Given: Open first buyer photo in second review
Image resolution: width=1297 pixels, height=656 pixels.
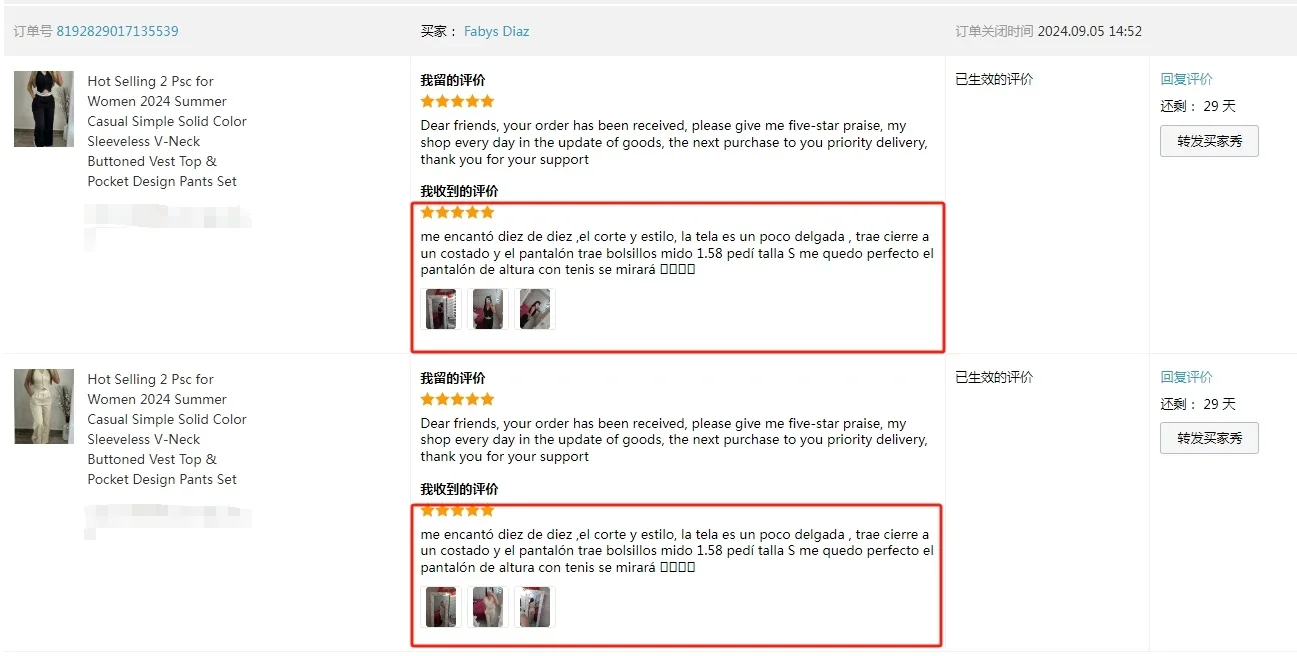Looking at the screenshot, I should (x=441, y=607).
